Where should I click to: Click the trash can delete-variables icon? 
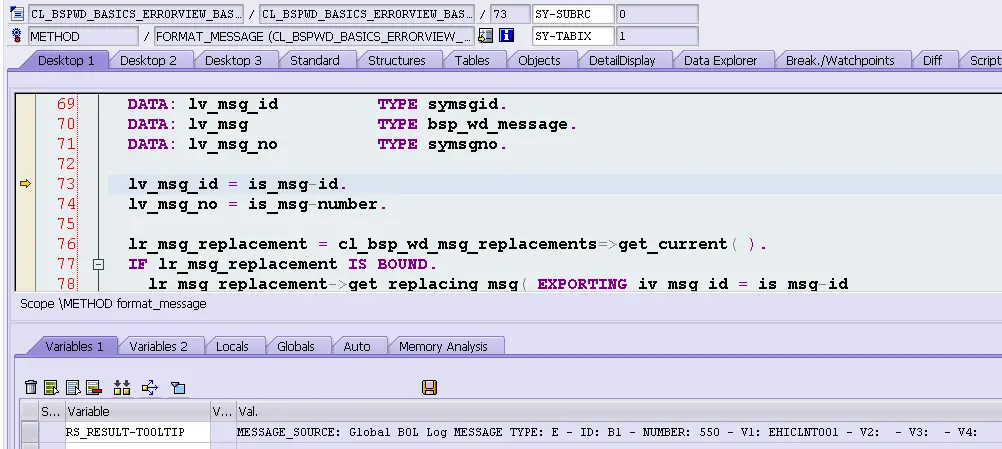point(30,388)
